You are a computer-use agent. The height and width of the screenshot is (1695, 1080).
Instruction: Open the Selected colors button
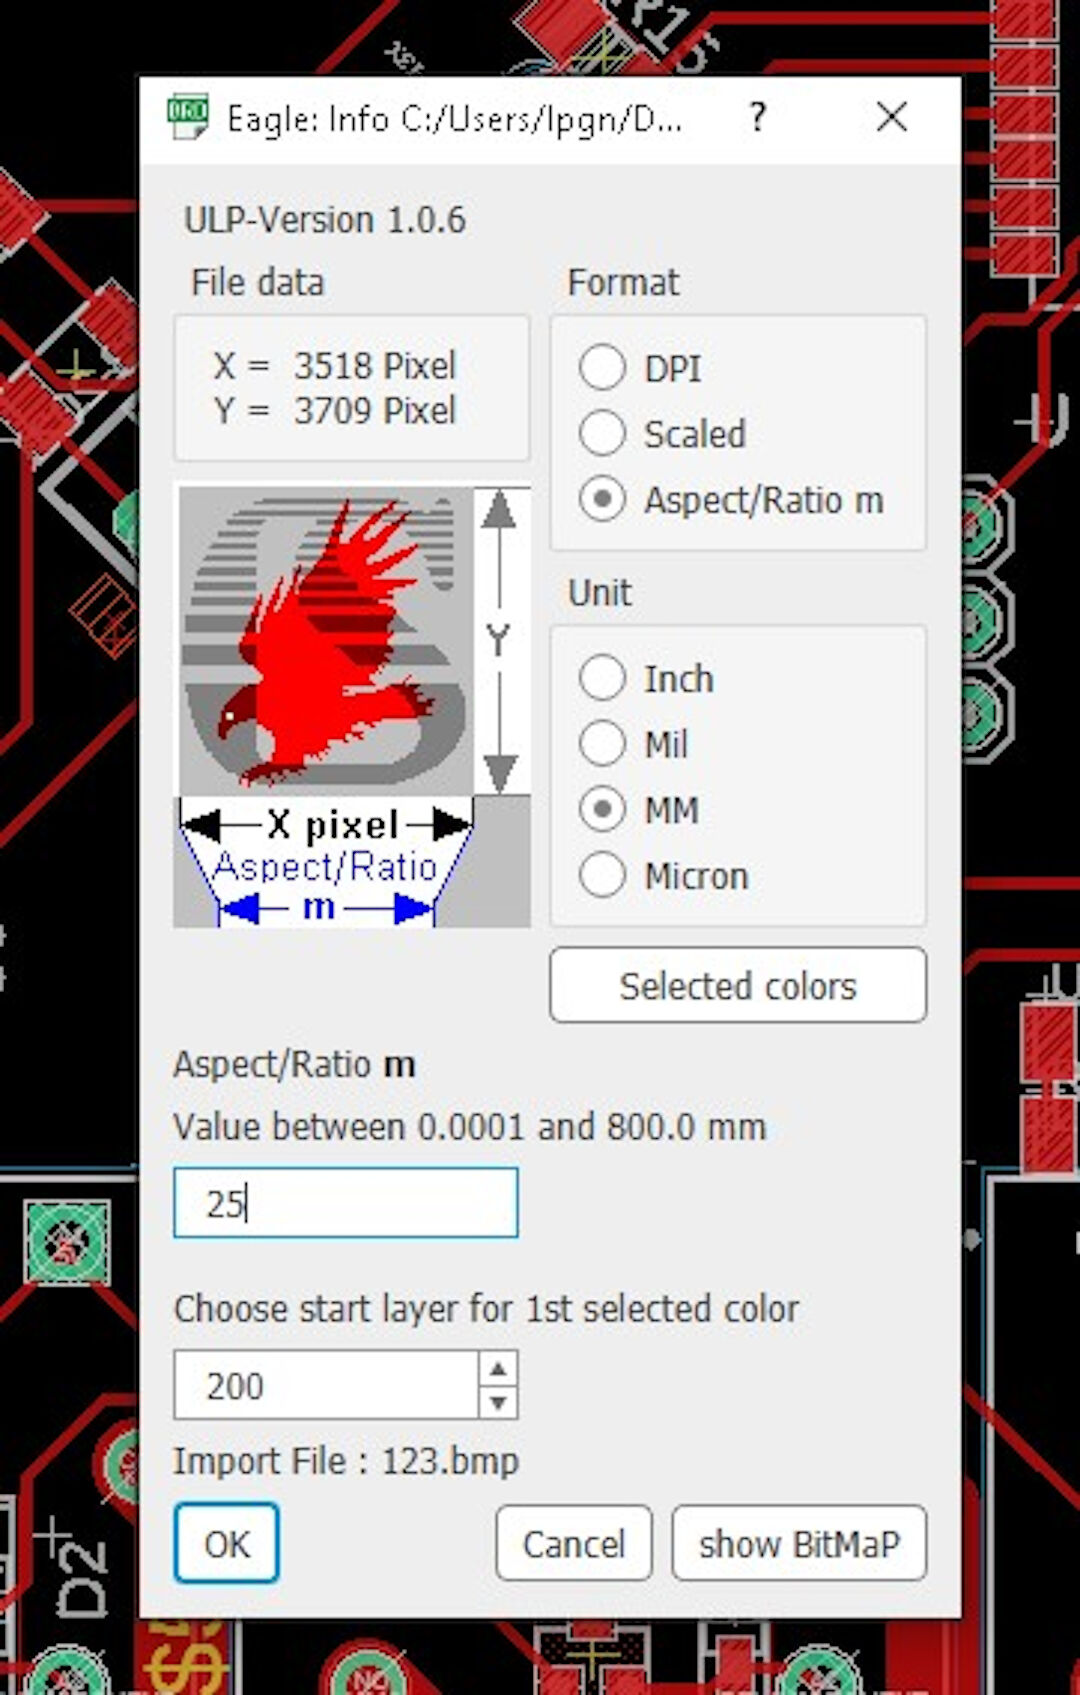[x=738, y=986]
